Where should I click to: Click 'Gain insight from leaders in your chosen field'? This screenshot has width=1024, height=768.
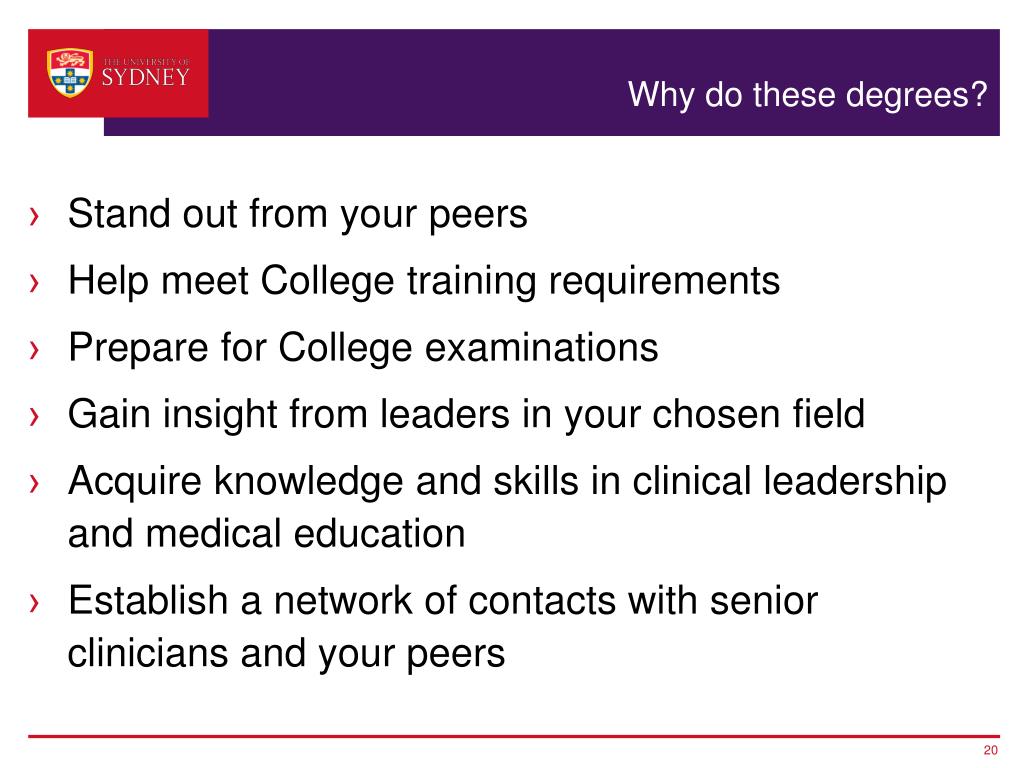tap(466, 414)
